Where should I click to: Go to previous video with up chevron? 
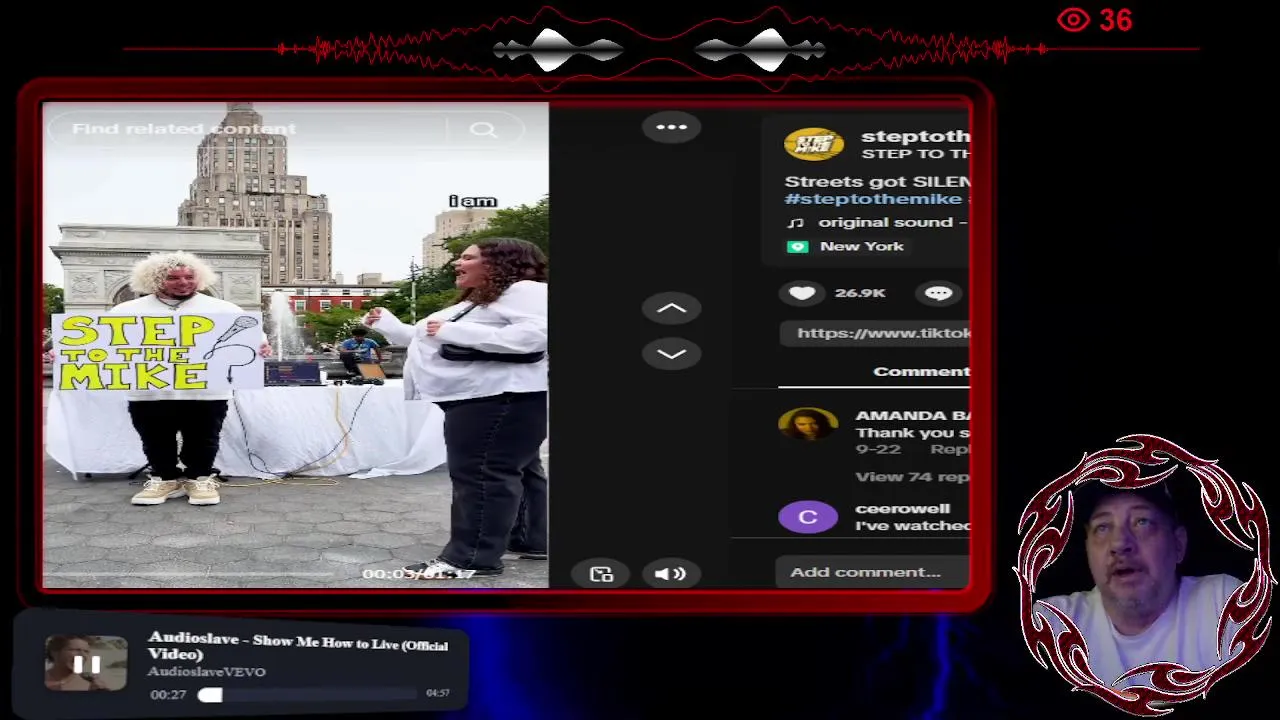(x=671, y=309)
